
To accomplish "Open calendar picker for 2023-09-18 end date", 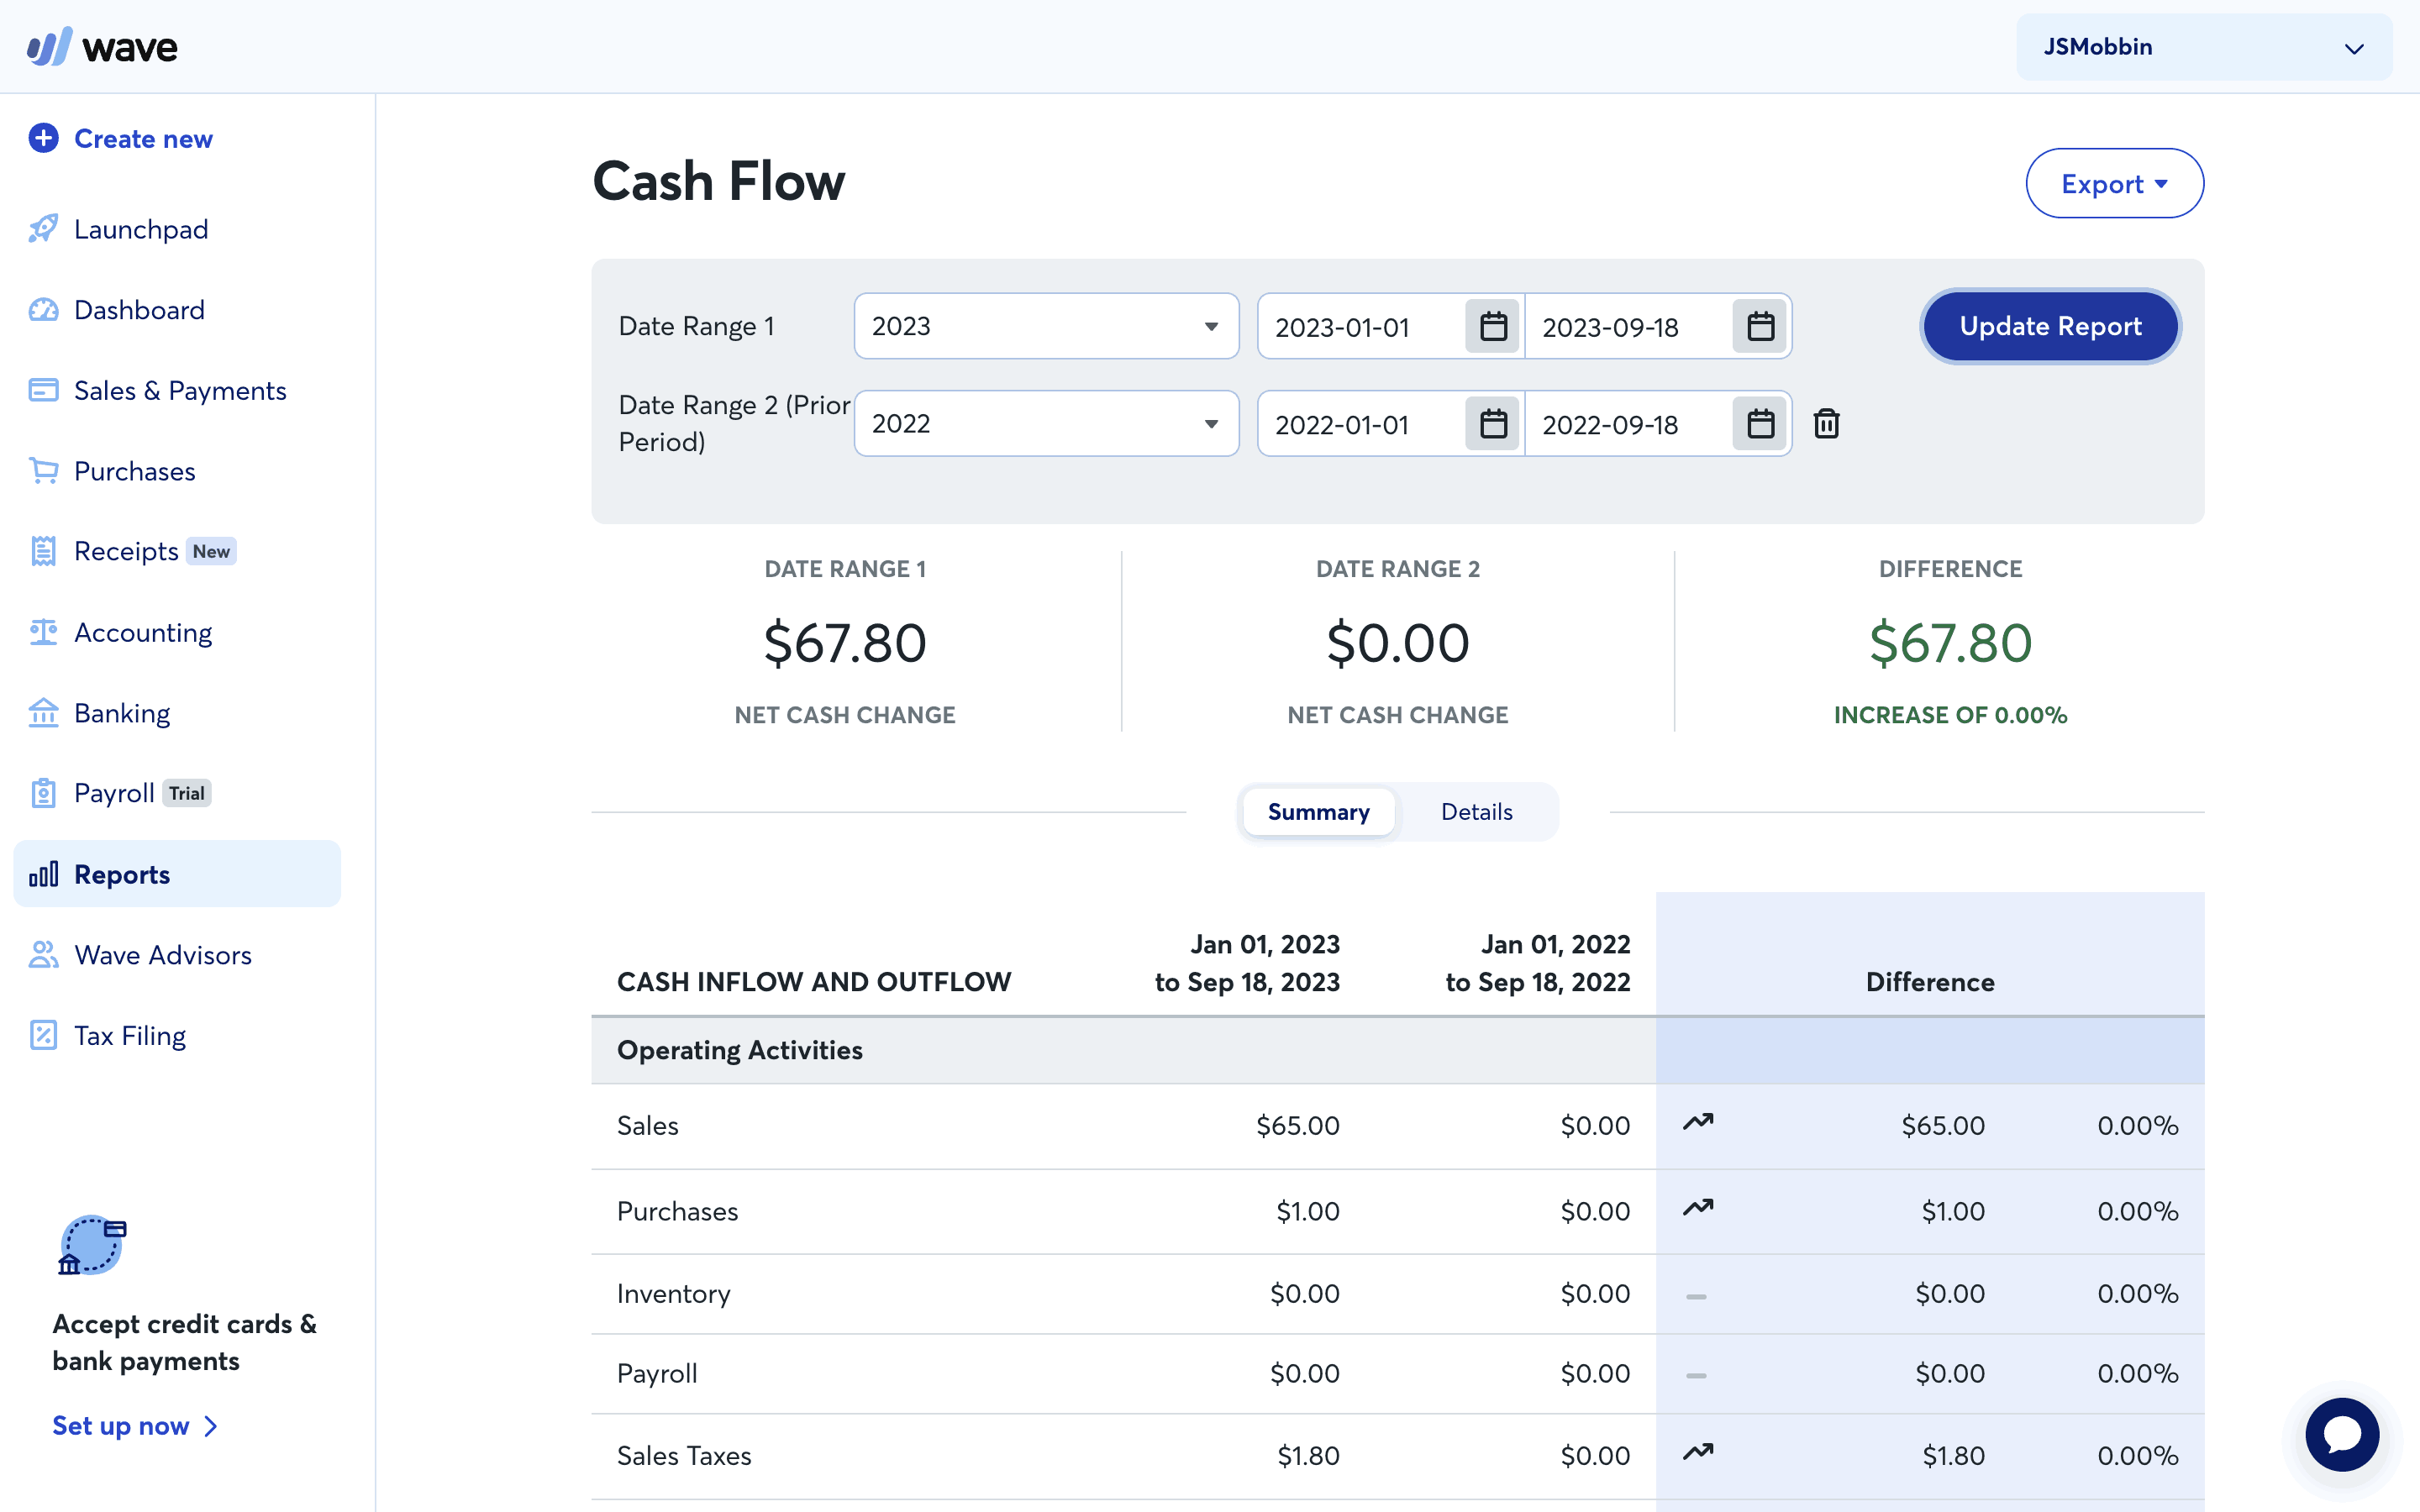I will click(x=1760, y=327).
